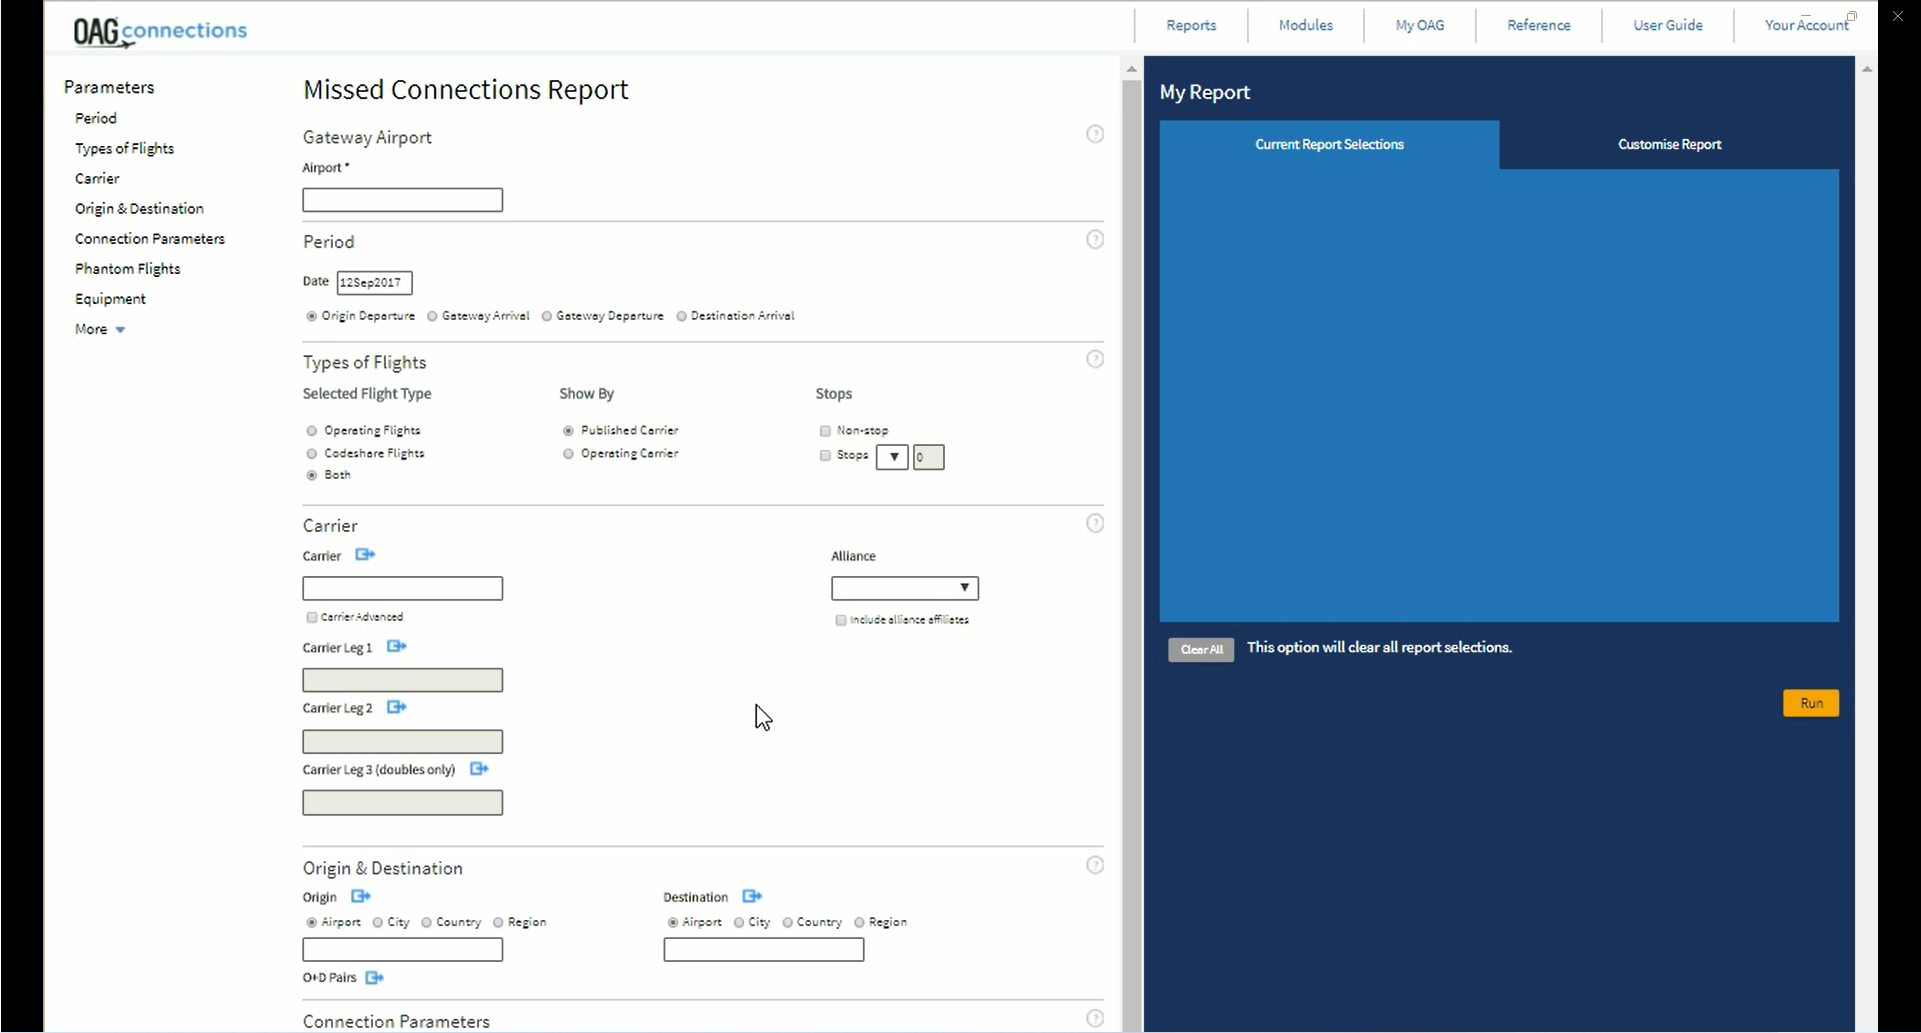Viewport: 1921px width, 1033px height.
Task: Switch to Customise Report tab
Action: [1669, 145]
